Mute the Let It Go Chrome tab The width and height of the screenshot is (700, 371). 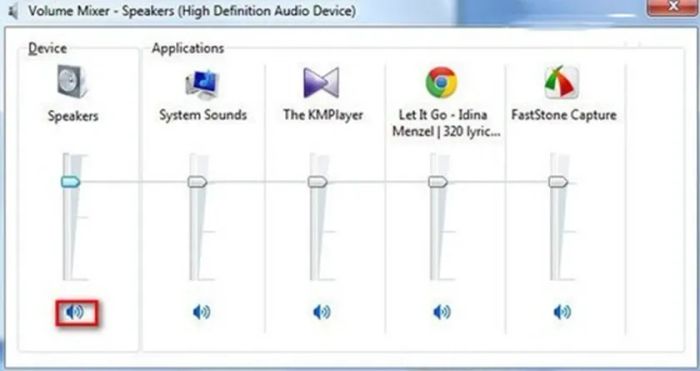442,312
